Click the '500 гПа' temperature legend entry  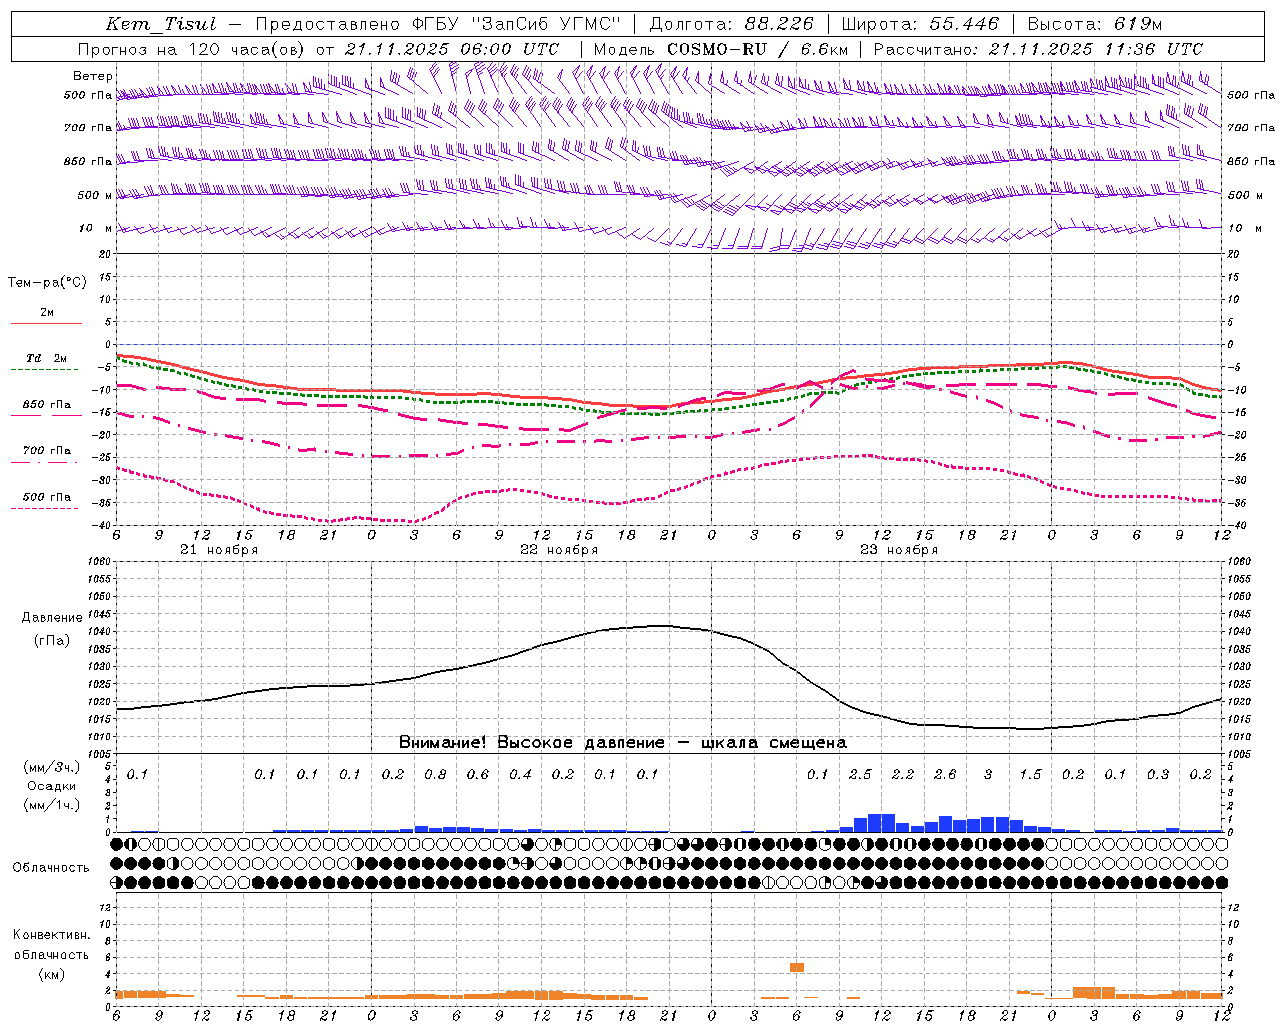pos(46,497)
